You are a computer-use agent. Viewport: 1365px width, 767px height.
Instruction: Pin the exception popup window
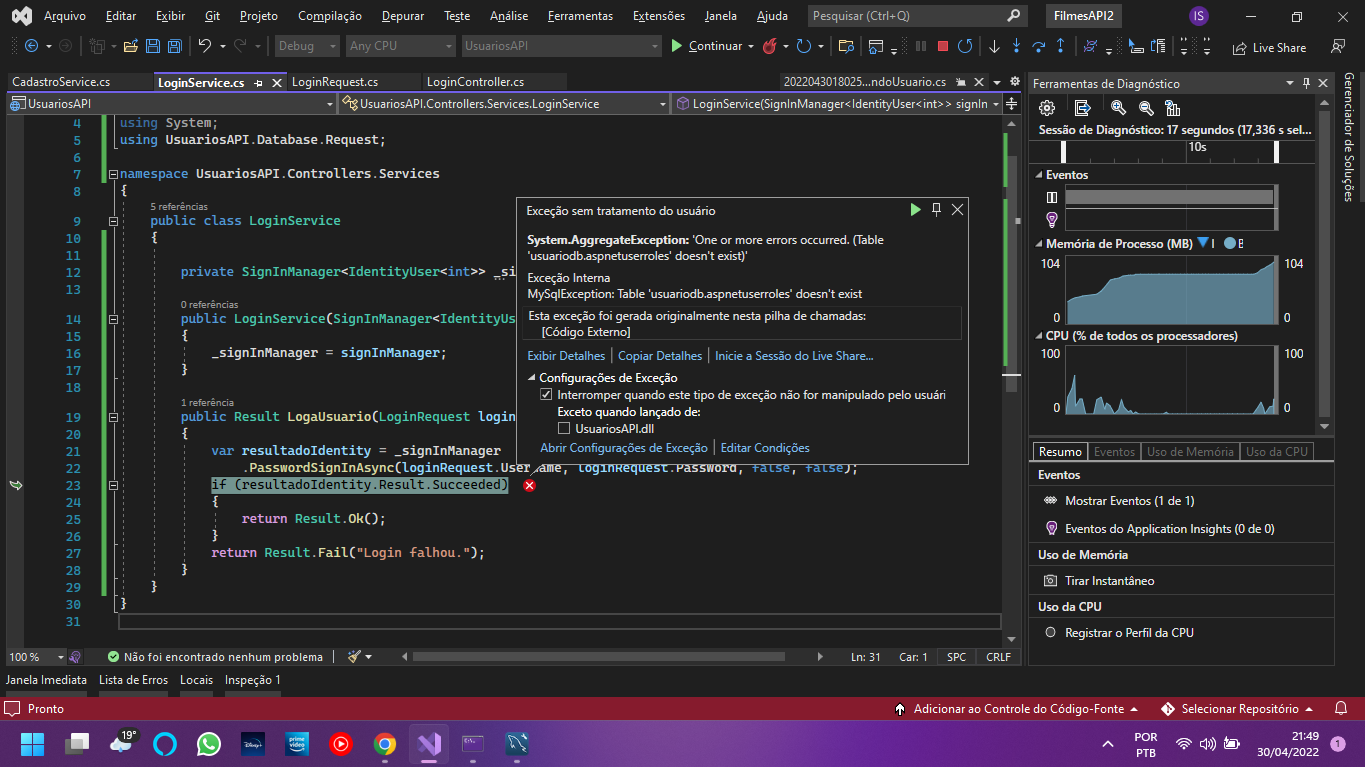tap(936, 209)
